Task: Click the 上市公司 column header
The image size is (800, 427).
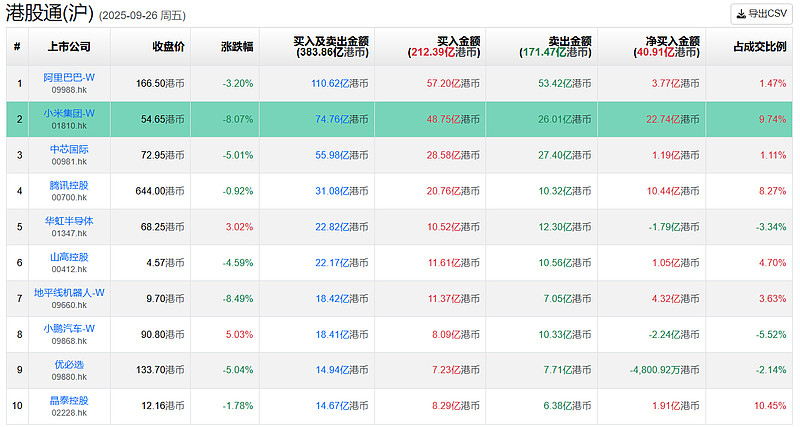Action: pos(69,46)
